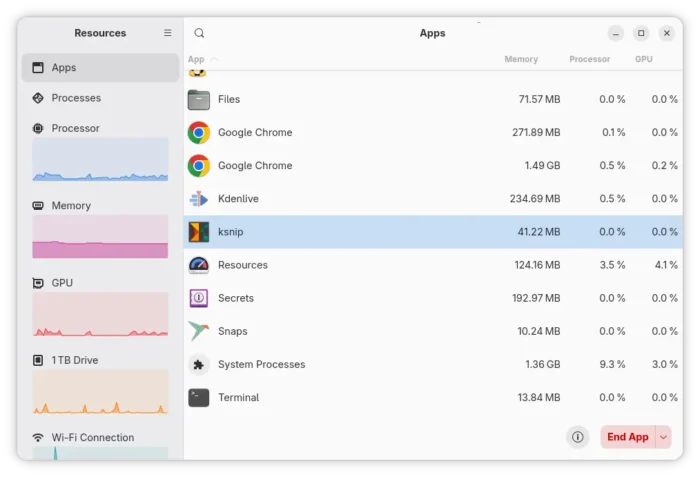Viewport: 700px width, 477px height.
Task: Click the Snaps app icon
Action: 199,331
